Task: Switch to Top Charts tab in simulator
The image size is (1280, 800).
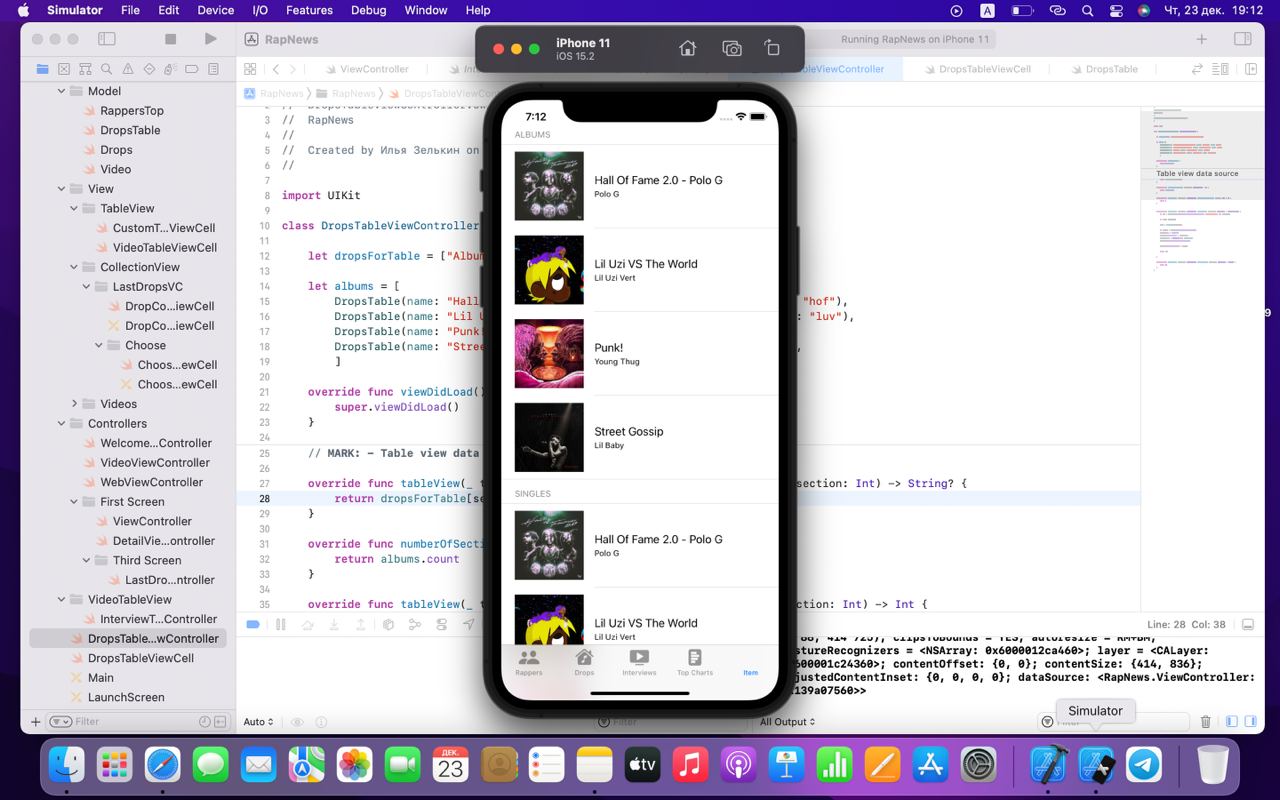Action: click(695, 662)
